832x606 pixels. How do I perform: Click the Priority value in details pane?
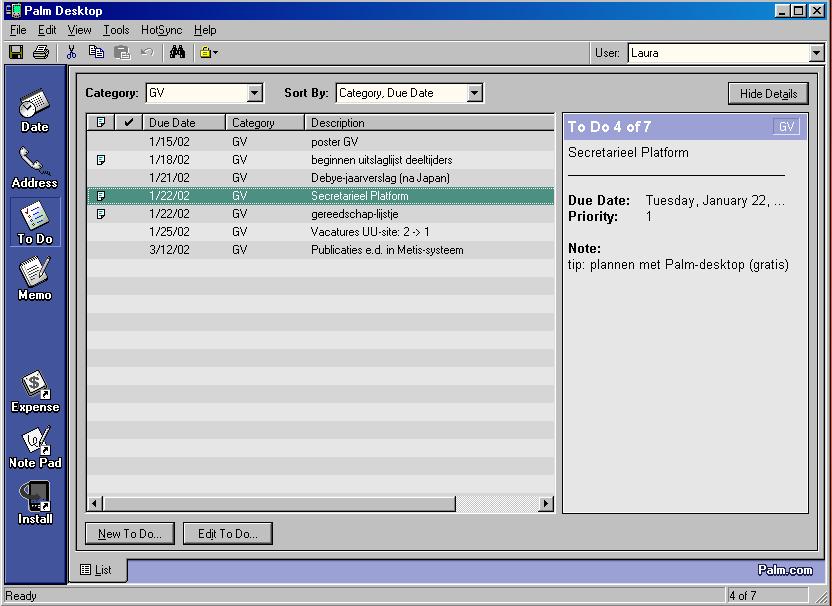tap(648, 217)
